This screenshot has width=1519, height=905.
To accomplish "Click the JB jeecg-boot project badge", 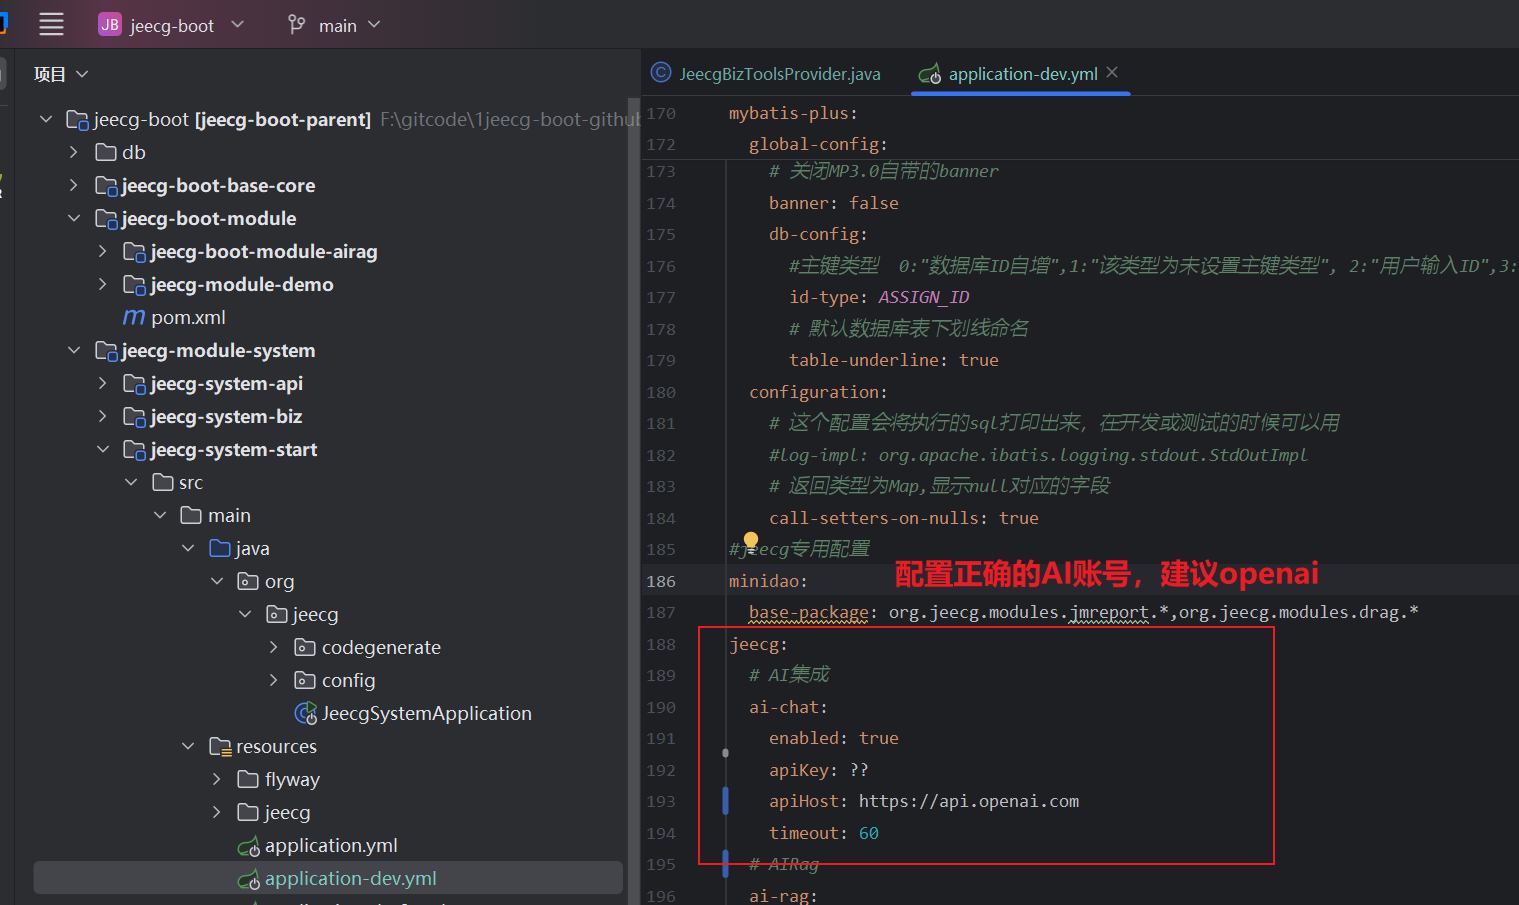I will [x=109, y=25].
